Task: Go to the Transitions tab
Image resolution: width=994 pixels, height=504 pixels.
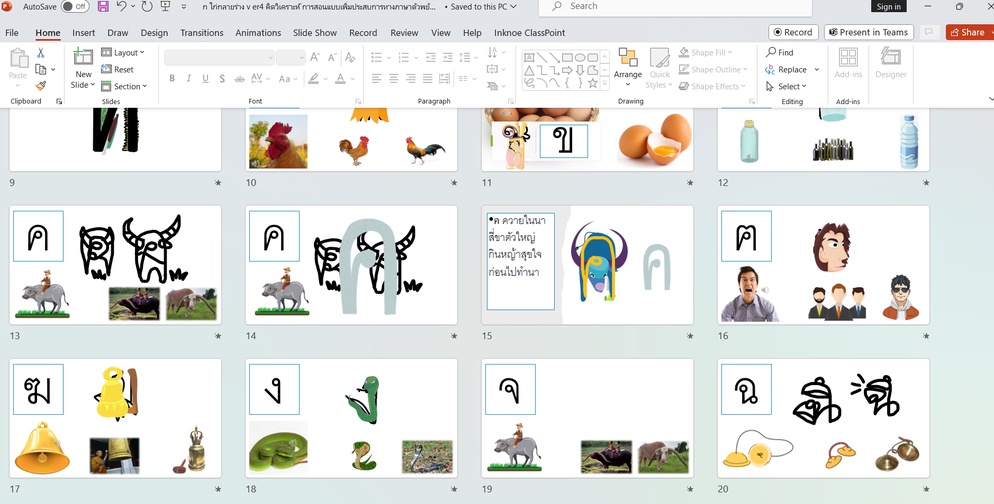Action: (202, 32)
